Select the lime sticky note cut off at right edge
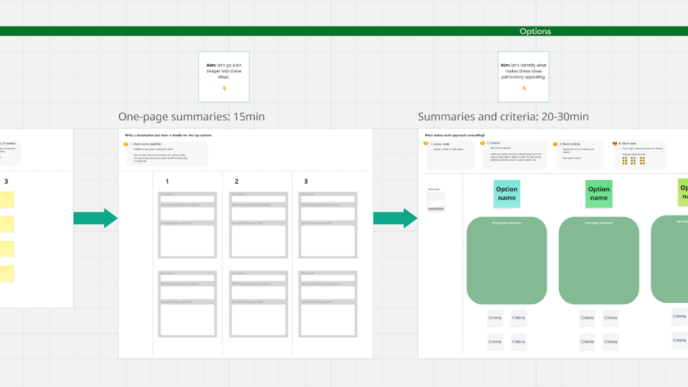This screenshot has width=688, height=387. coord(683,192)
